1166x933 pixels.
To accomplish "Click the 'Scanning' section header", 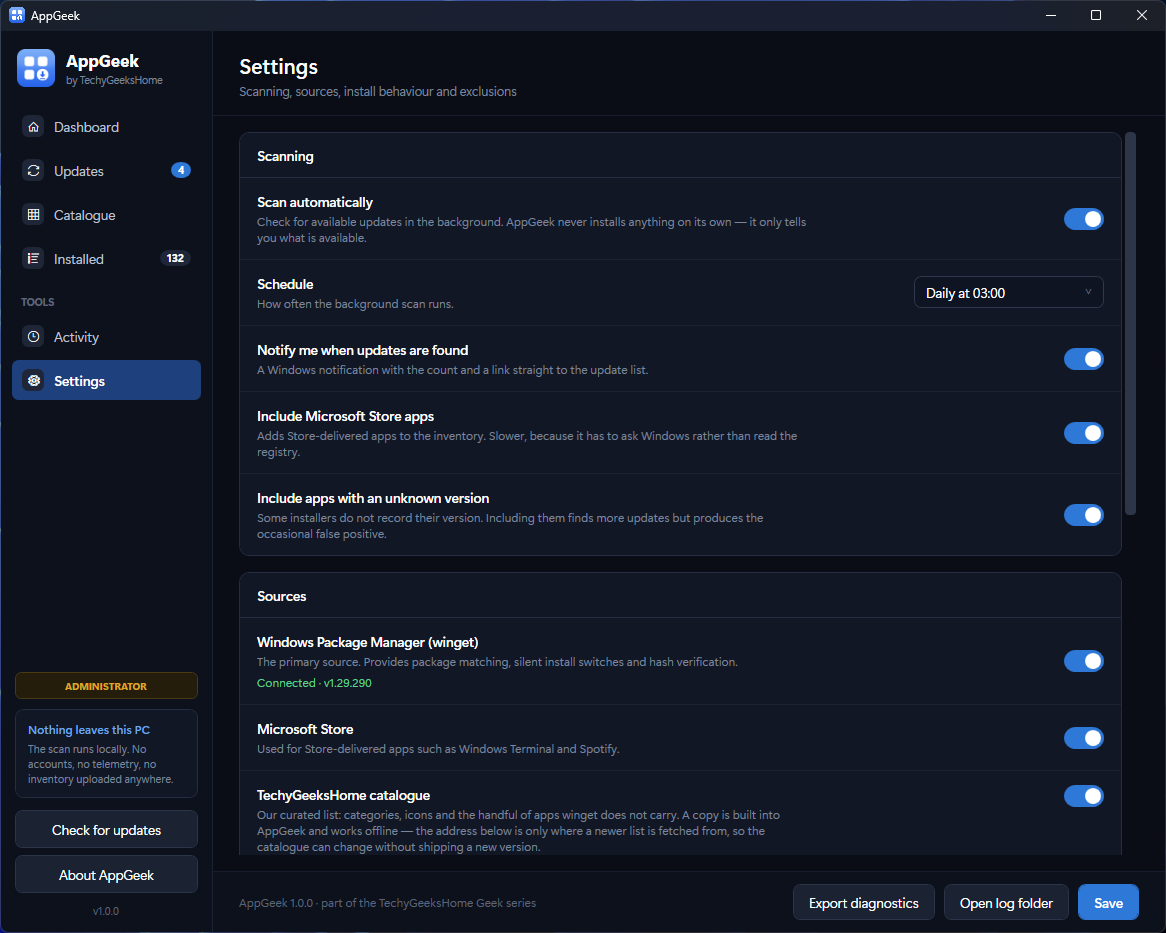I will click(x=285, y=156).
